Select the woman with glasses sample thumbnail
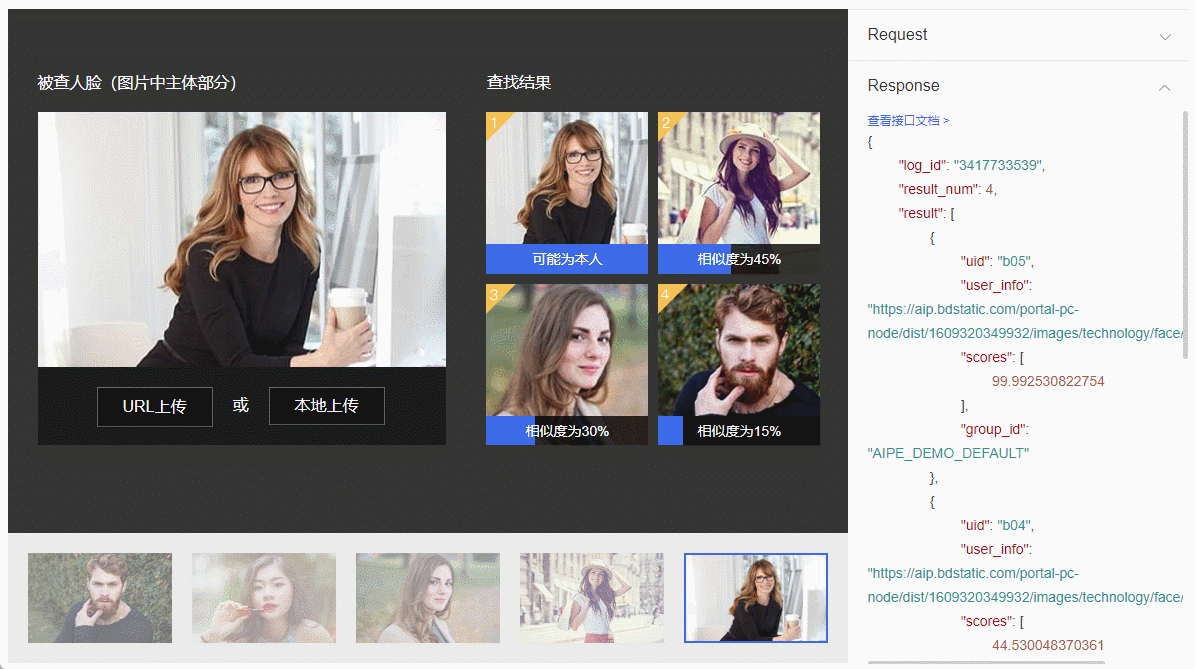Screen dimensions: 1195x669 755,598
